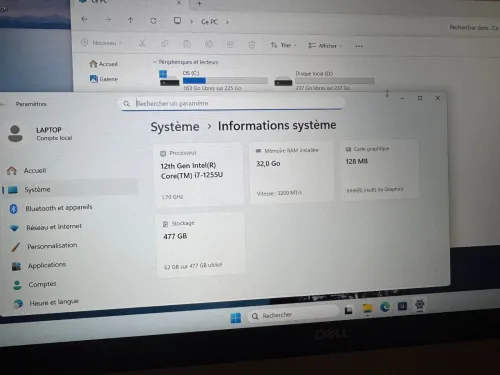
Task: Close the Paramètres window
Action: pos(438,98)
